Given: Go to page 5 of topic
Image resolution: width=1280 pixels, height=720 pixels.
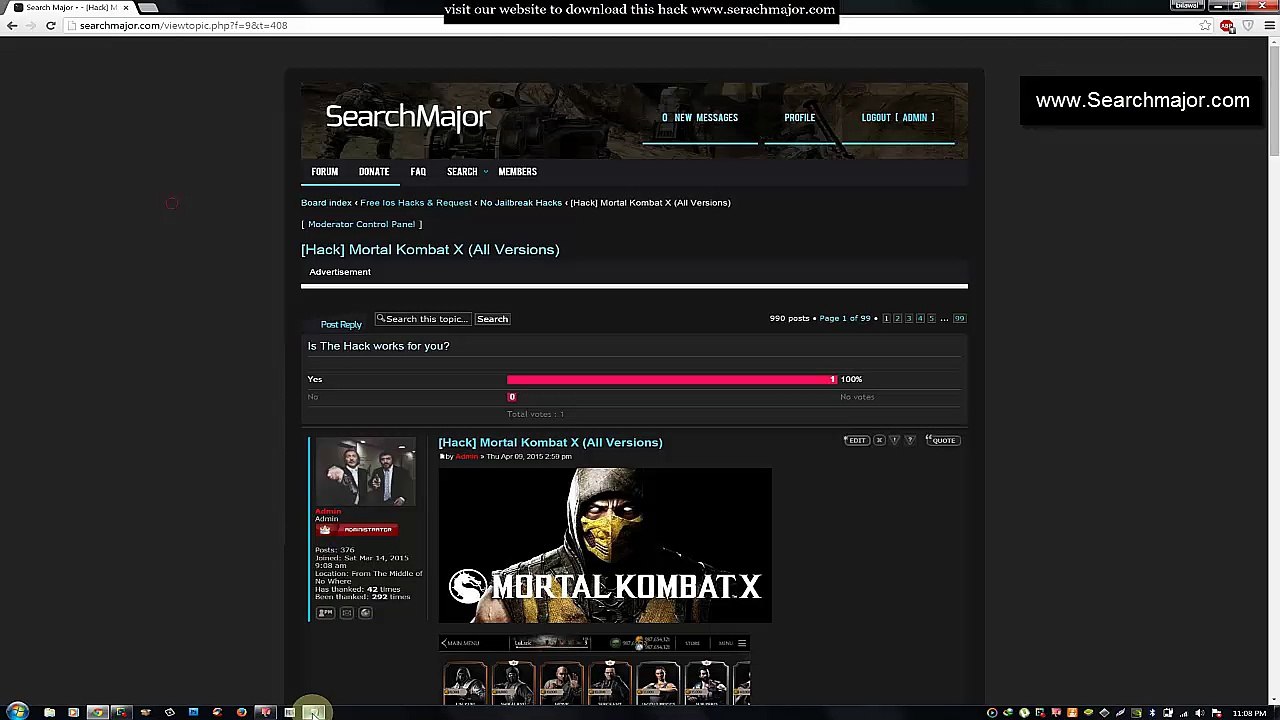Looking at the screenshot, I should 931,319.
